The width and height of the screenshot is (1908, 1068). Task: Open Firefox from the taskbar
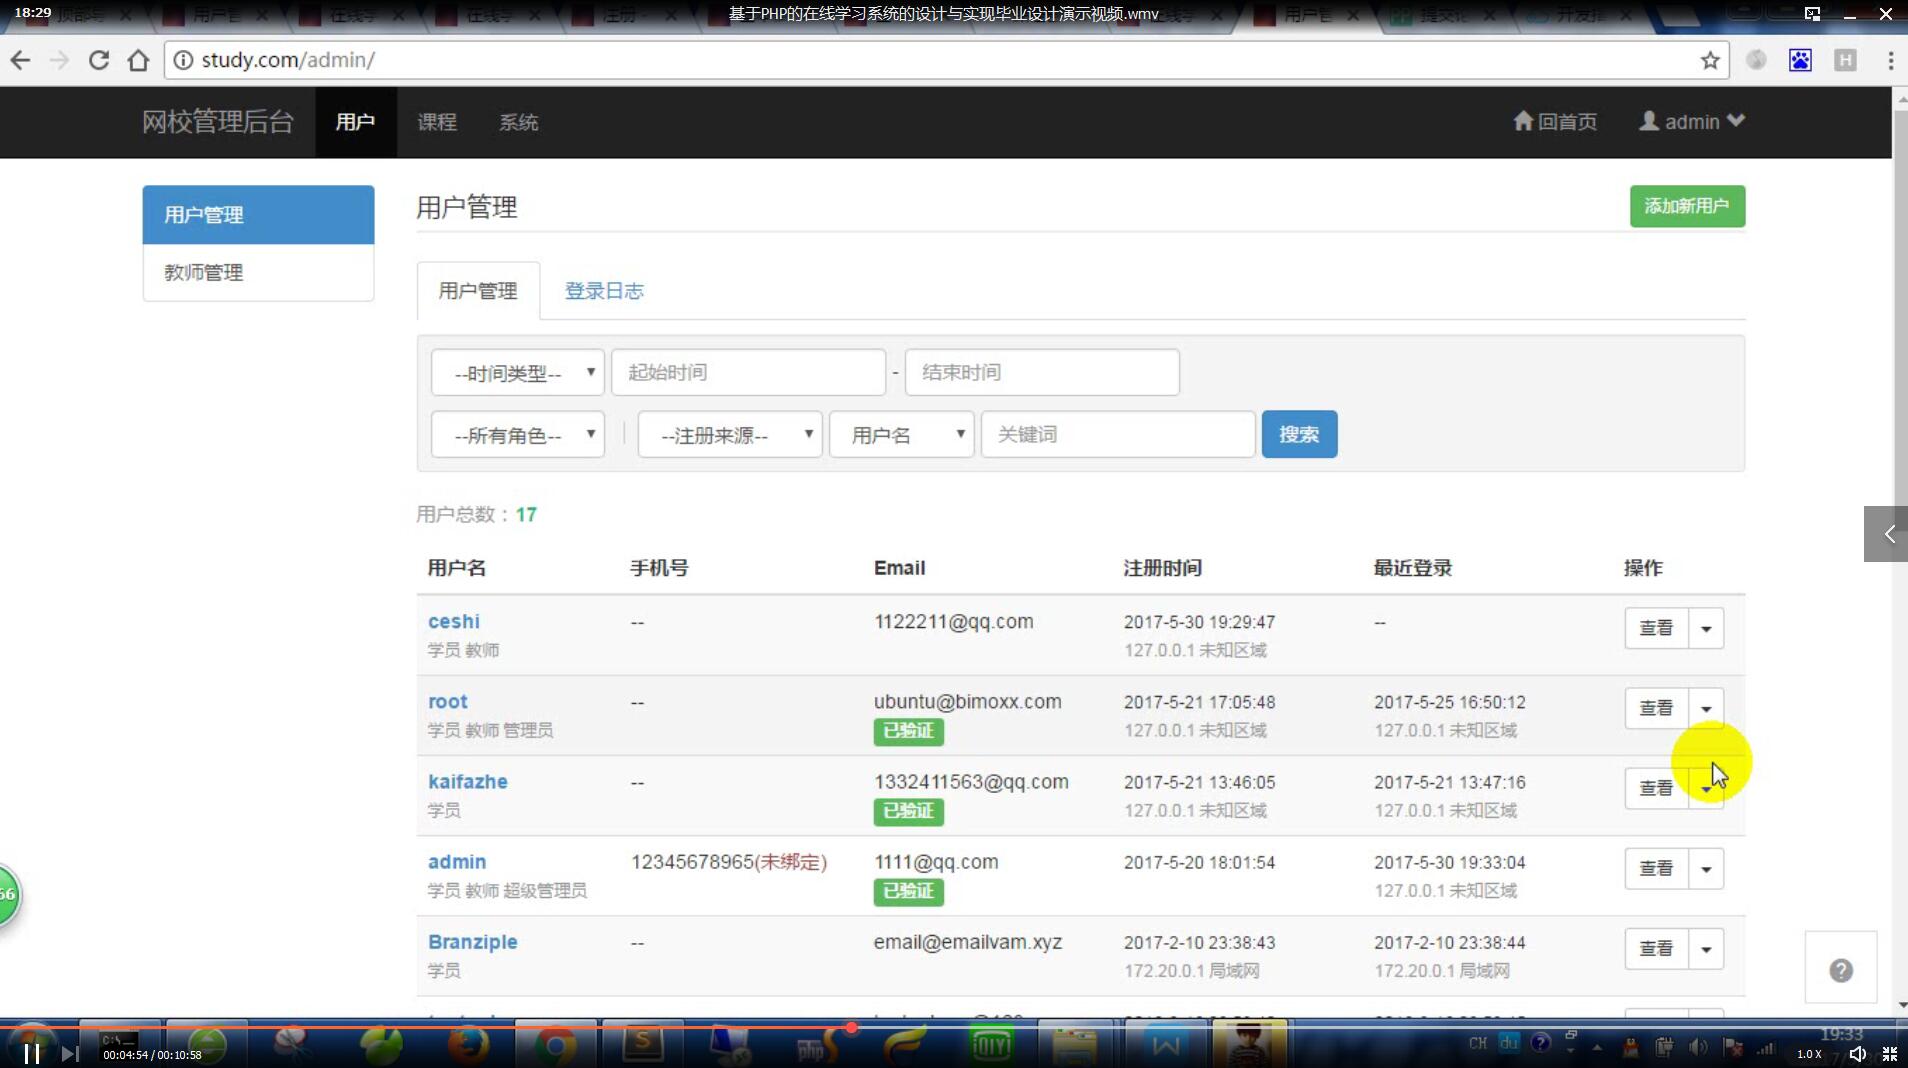click(468, 1045)
